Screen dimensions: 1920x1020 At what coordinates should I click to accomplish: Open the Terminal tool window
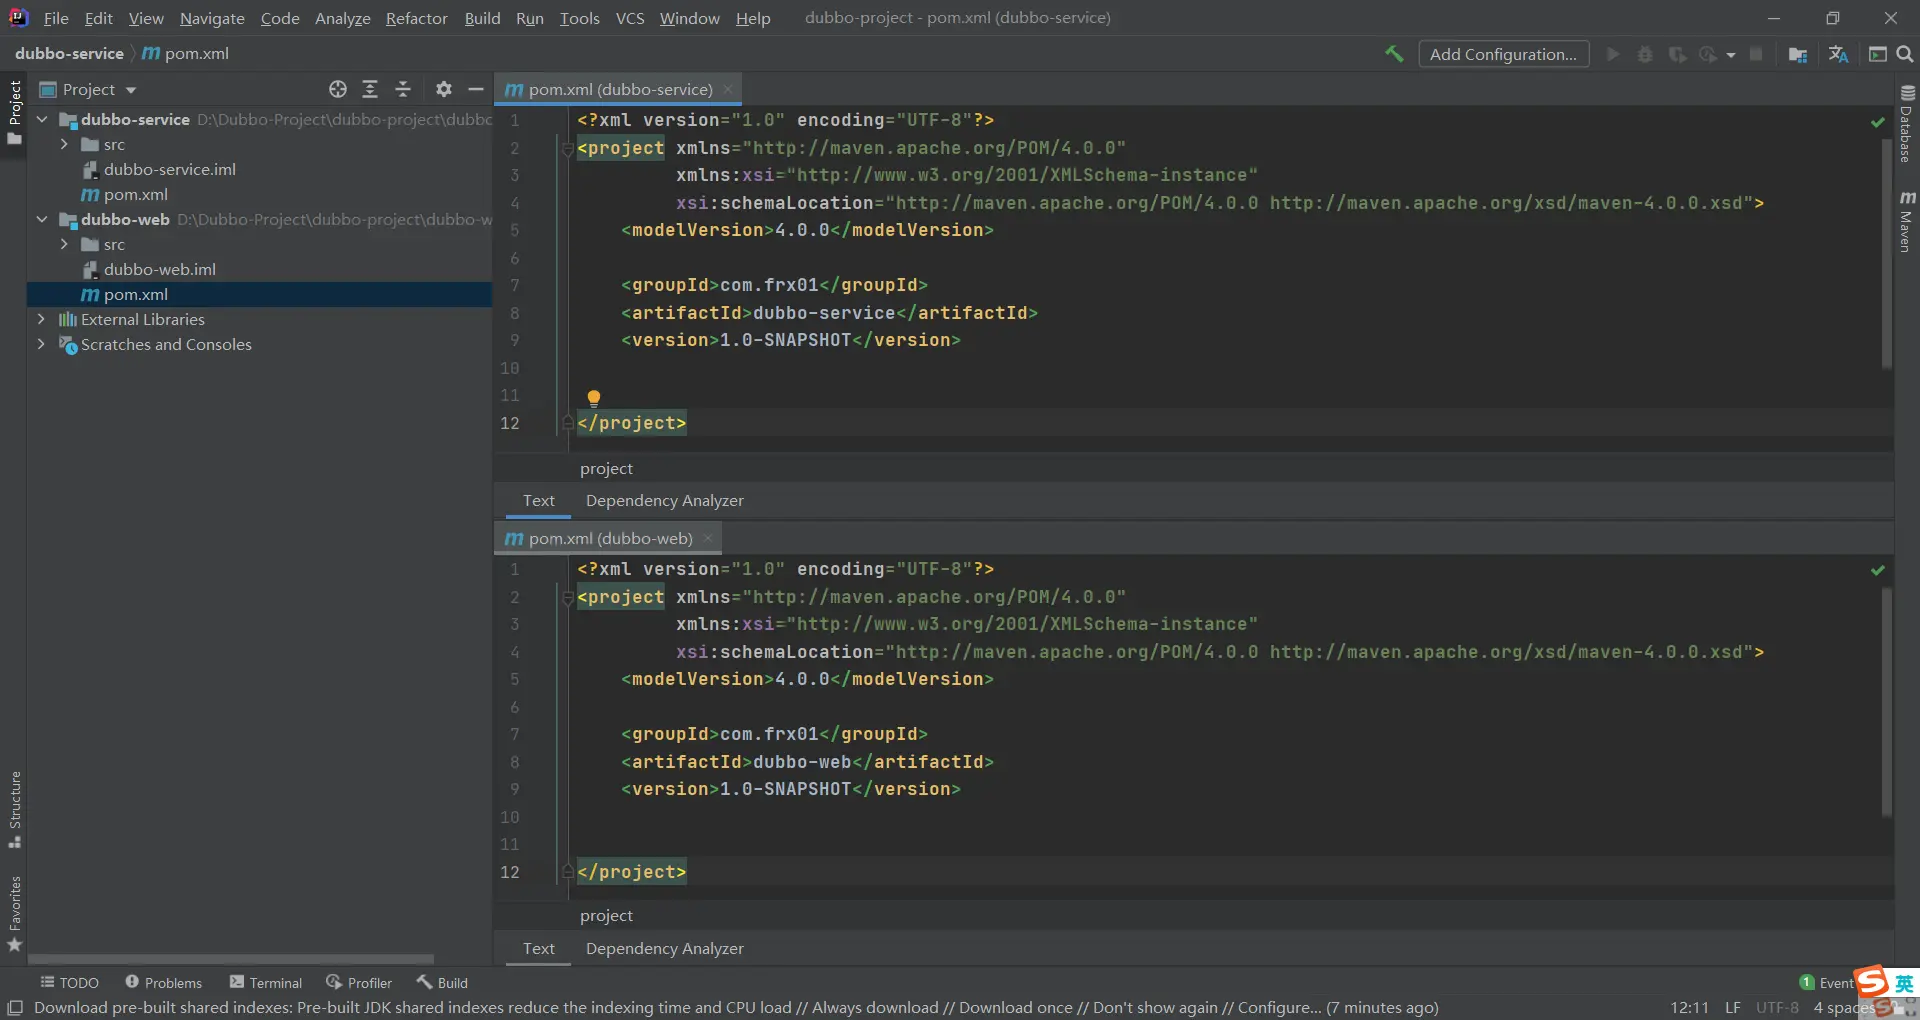pyautogui.click(x=266, y=983)
